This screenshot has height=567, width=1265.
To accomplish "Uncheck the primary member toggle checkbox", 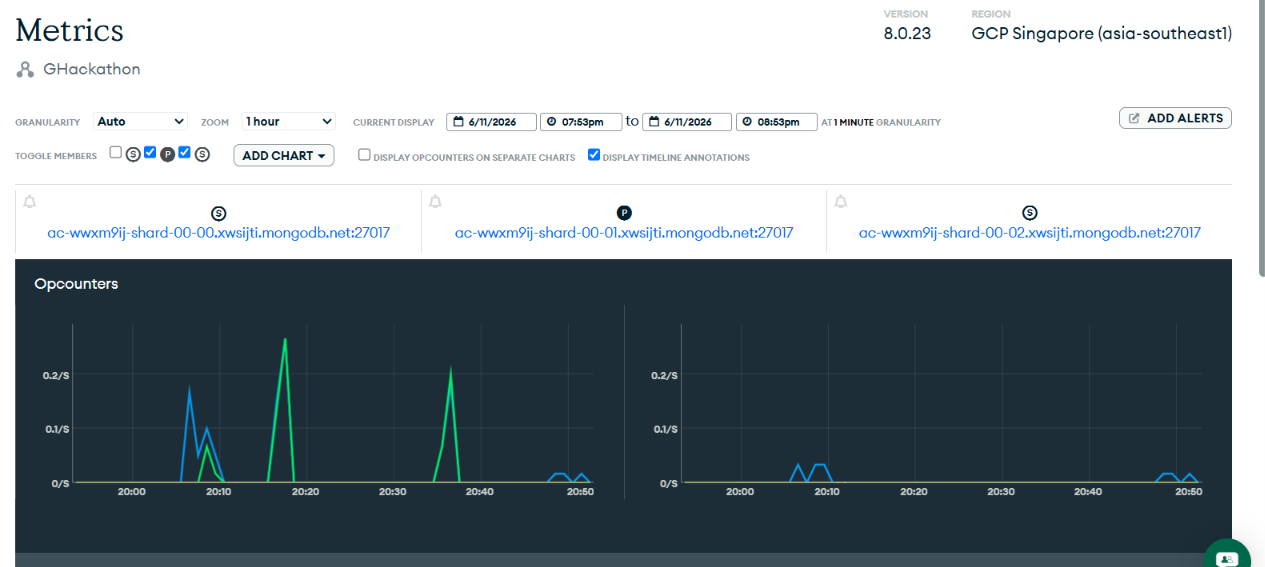I will pyautogui.click(x=150, y=153).
